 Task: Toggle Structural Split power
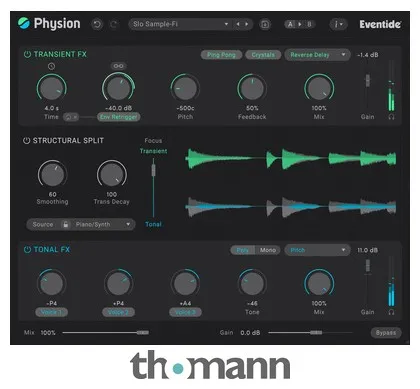[x=26, y=140]
